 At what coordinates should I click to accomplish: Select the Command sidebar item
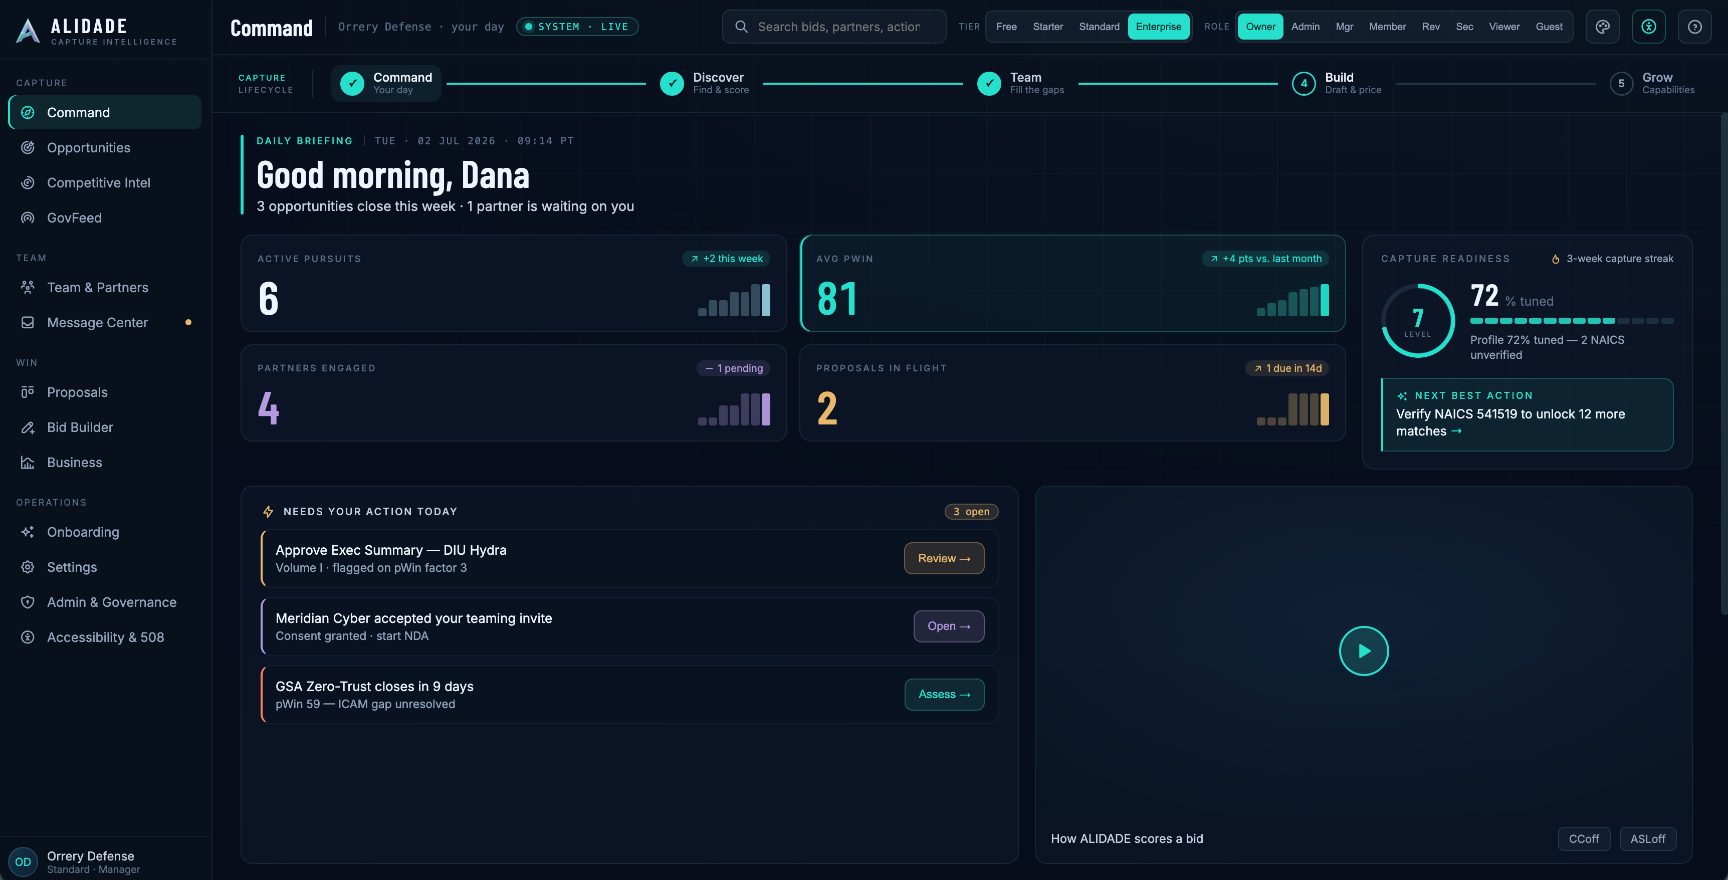104,113
